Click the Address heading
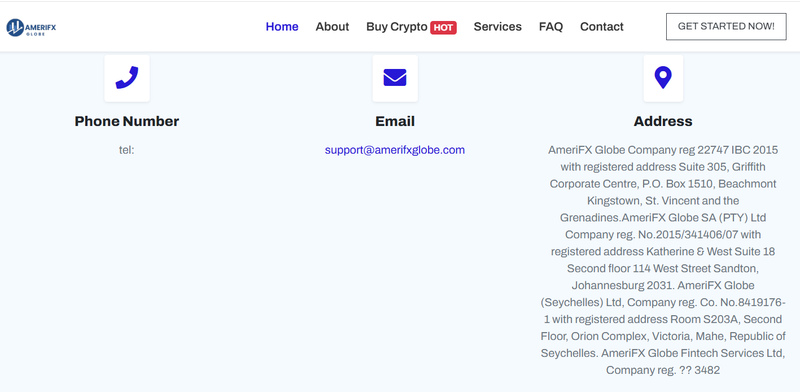The width and height of the screenshot is (800, 392). (x=663, y=121)
